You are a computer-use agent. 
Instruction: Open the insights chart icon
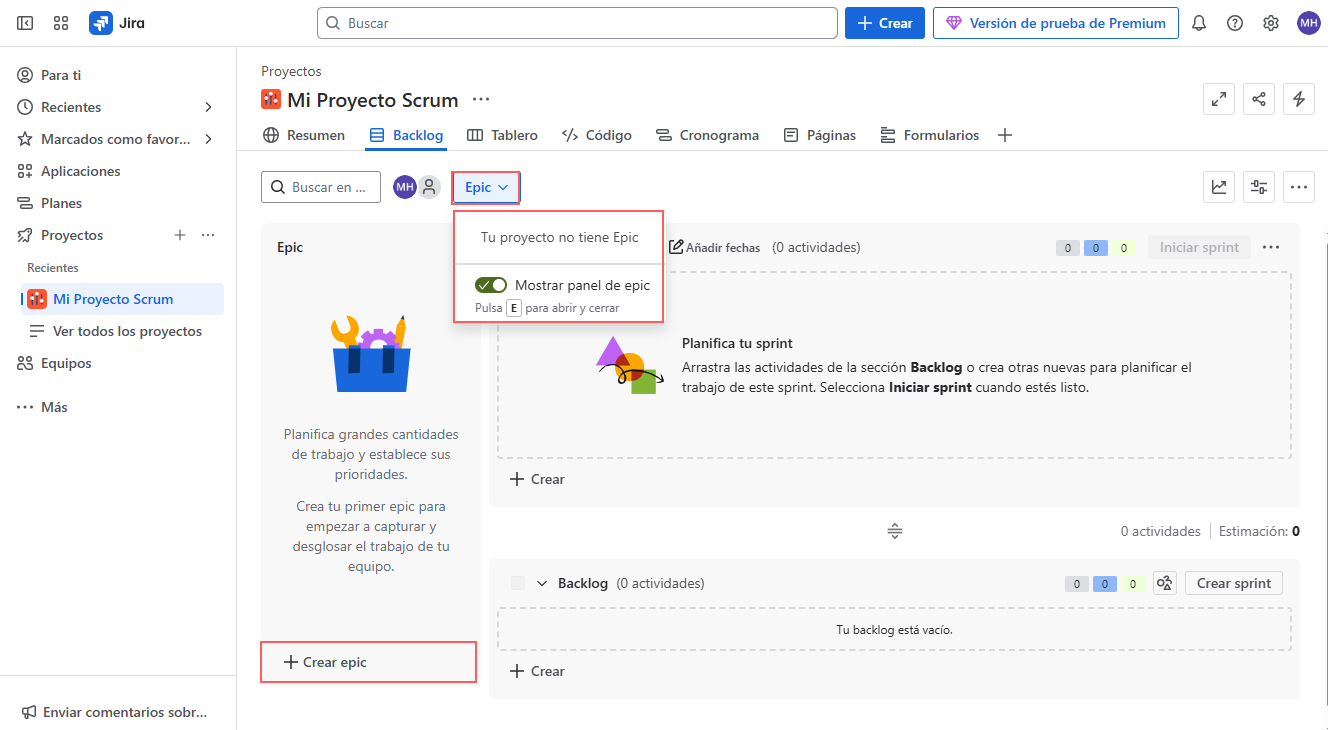[x=1219, y=187]
